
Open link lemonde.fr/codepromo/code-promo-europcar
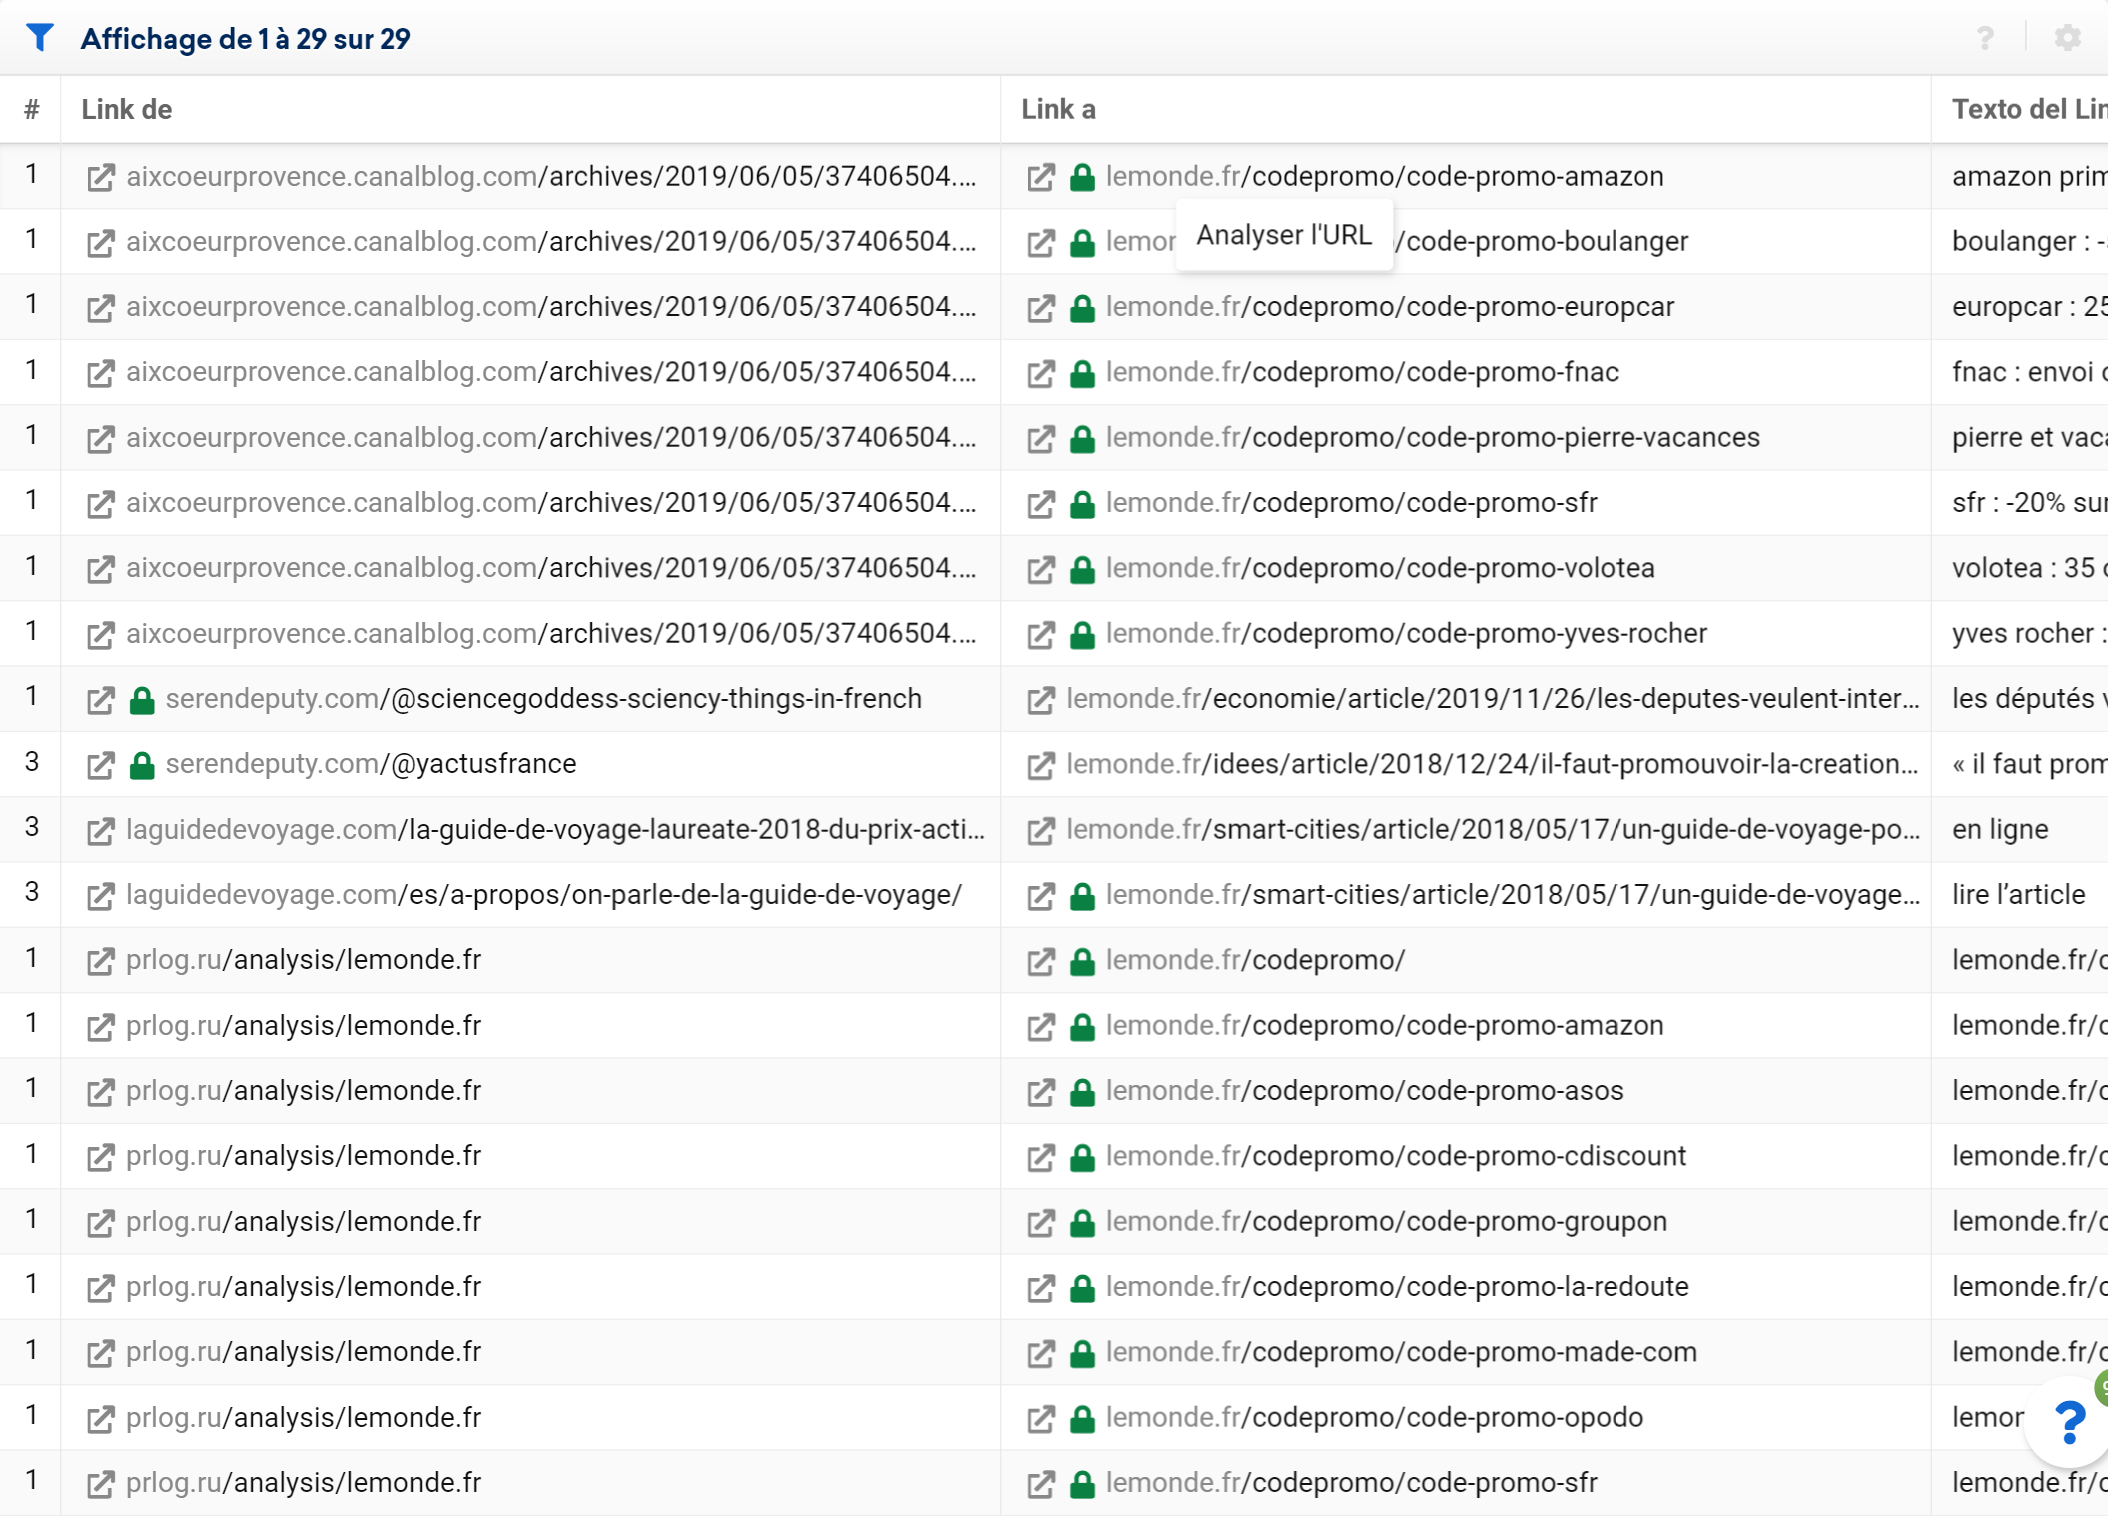pyautogui.click(x=1390, y=307)
